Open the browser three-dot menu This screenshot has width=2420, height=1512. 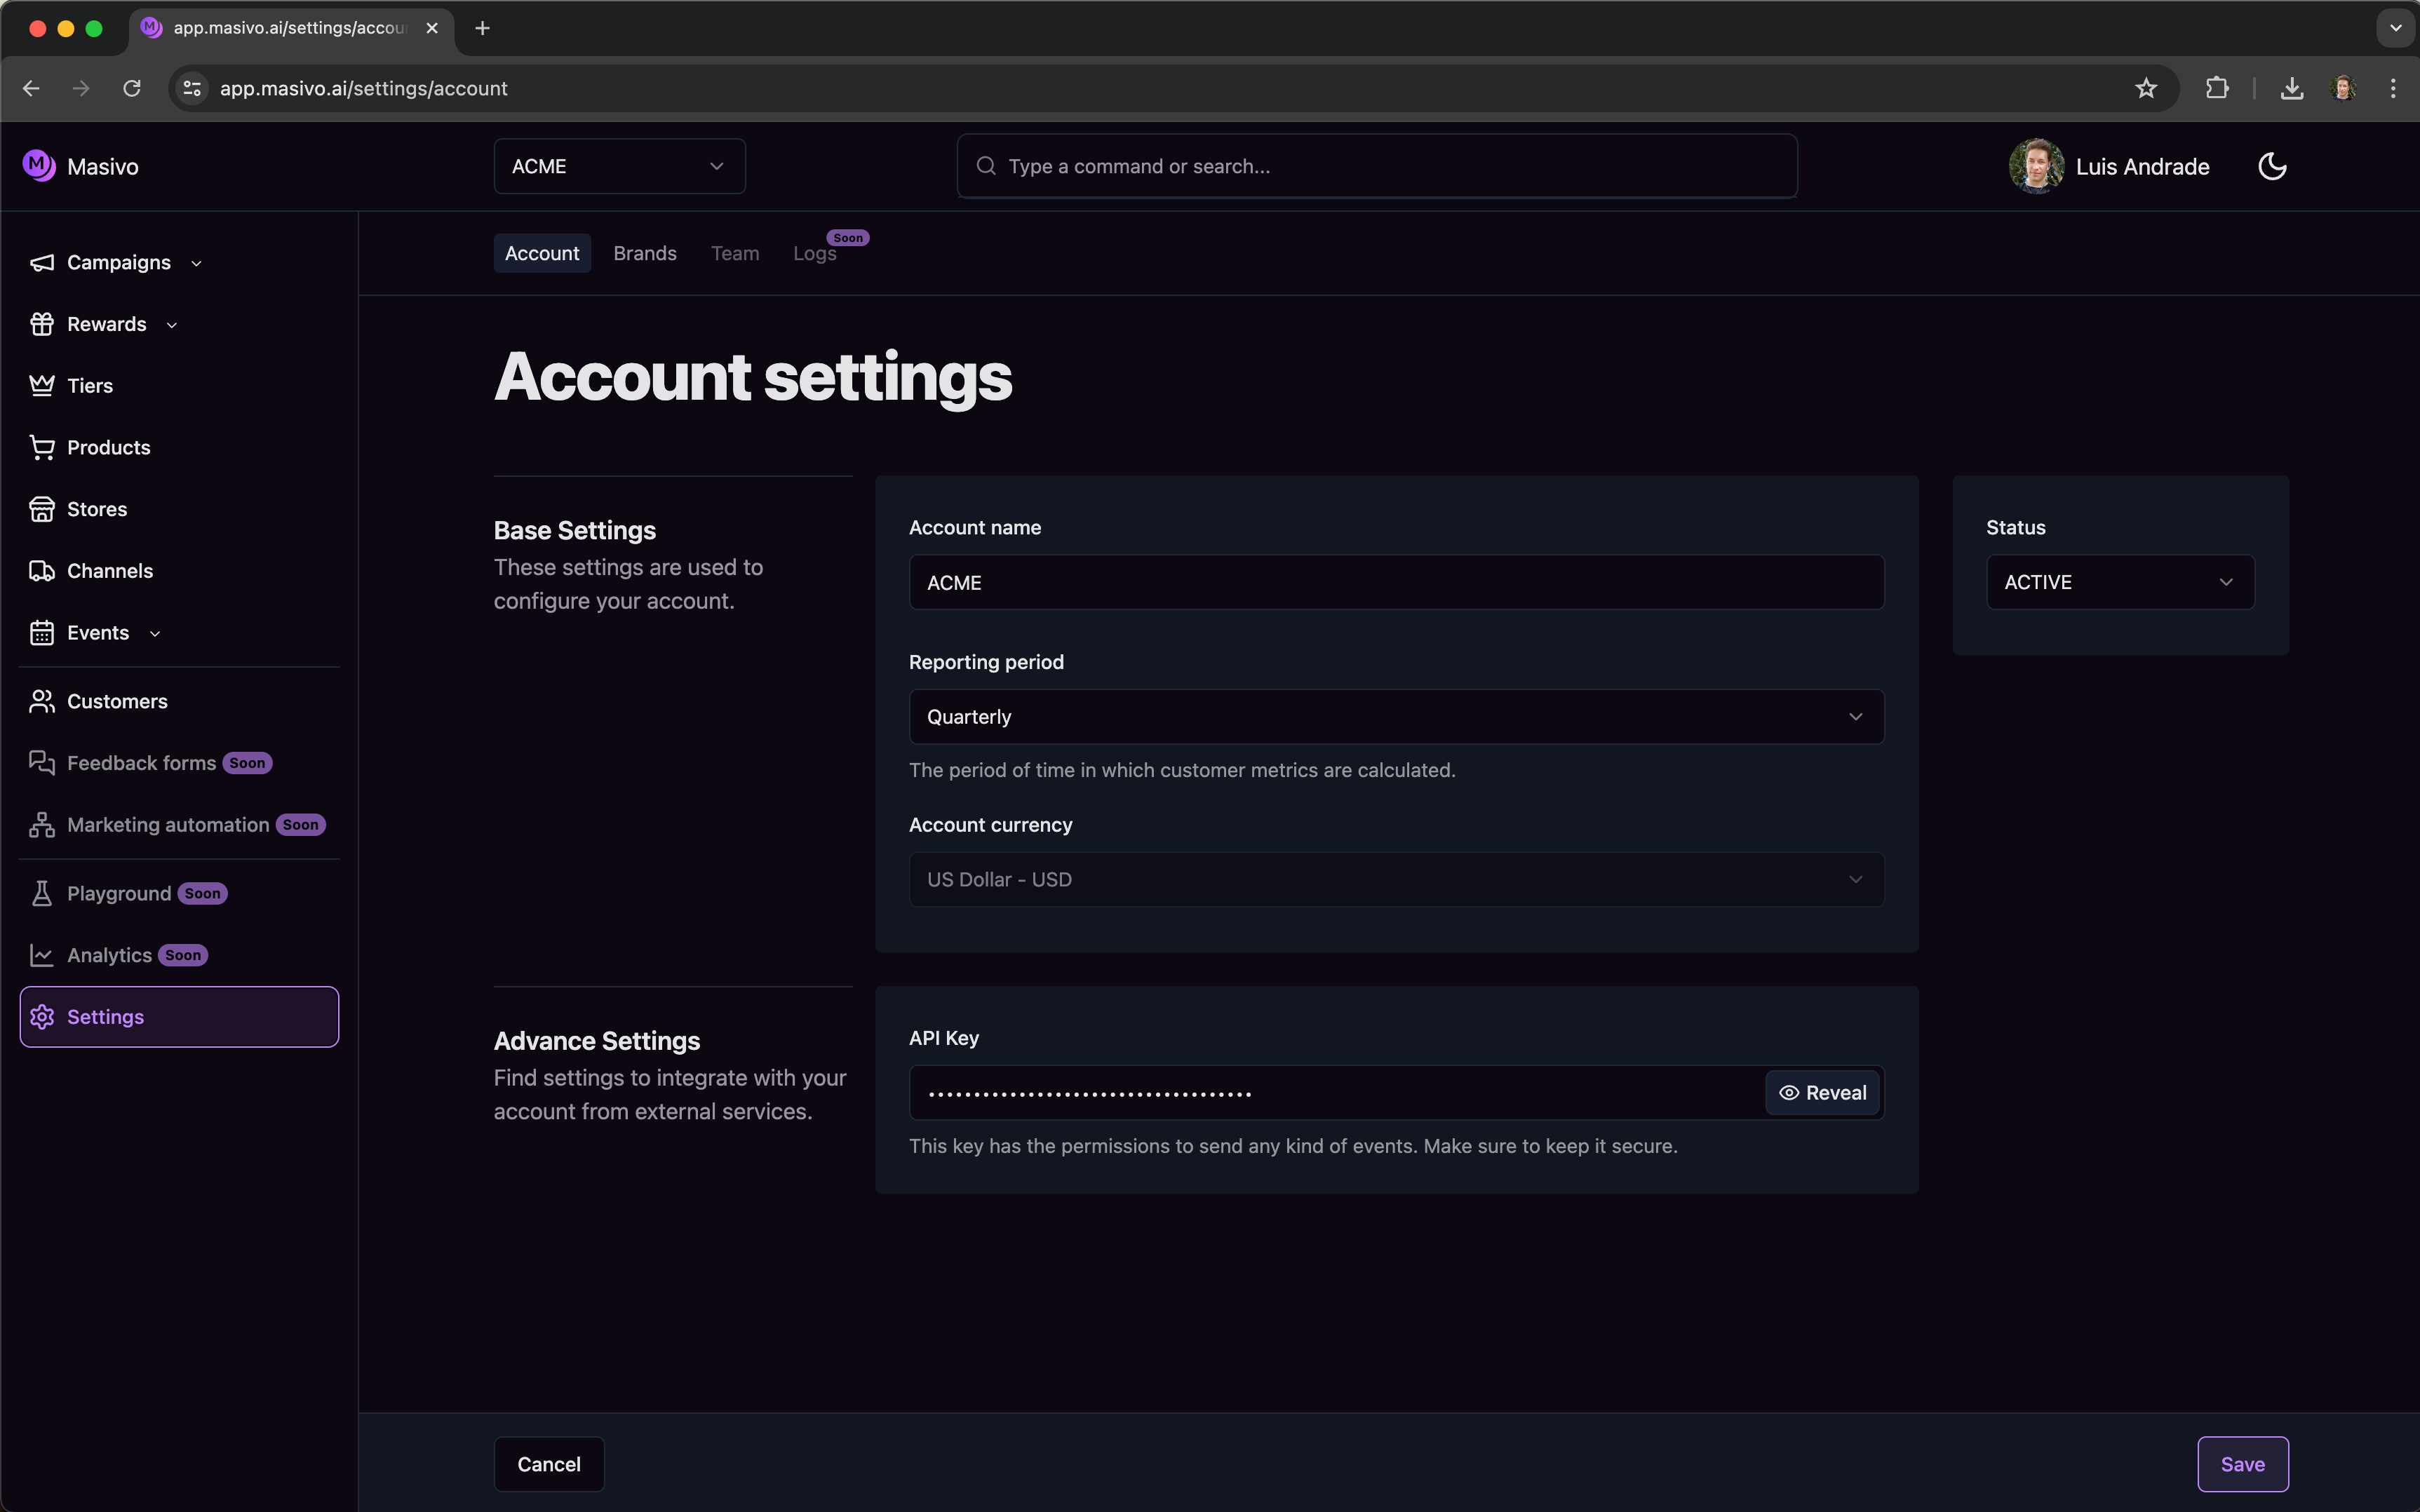[2393, 88]
